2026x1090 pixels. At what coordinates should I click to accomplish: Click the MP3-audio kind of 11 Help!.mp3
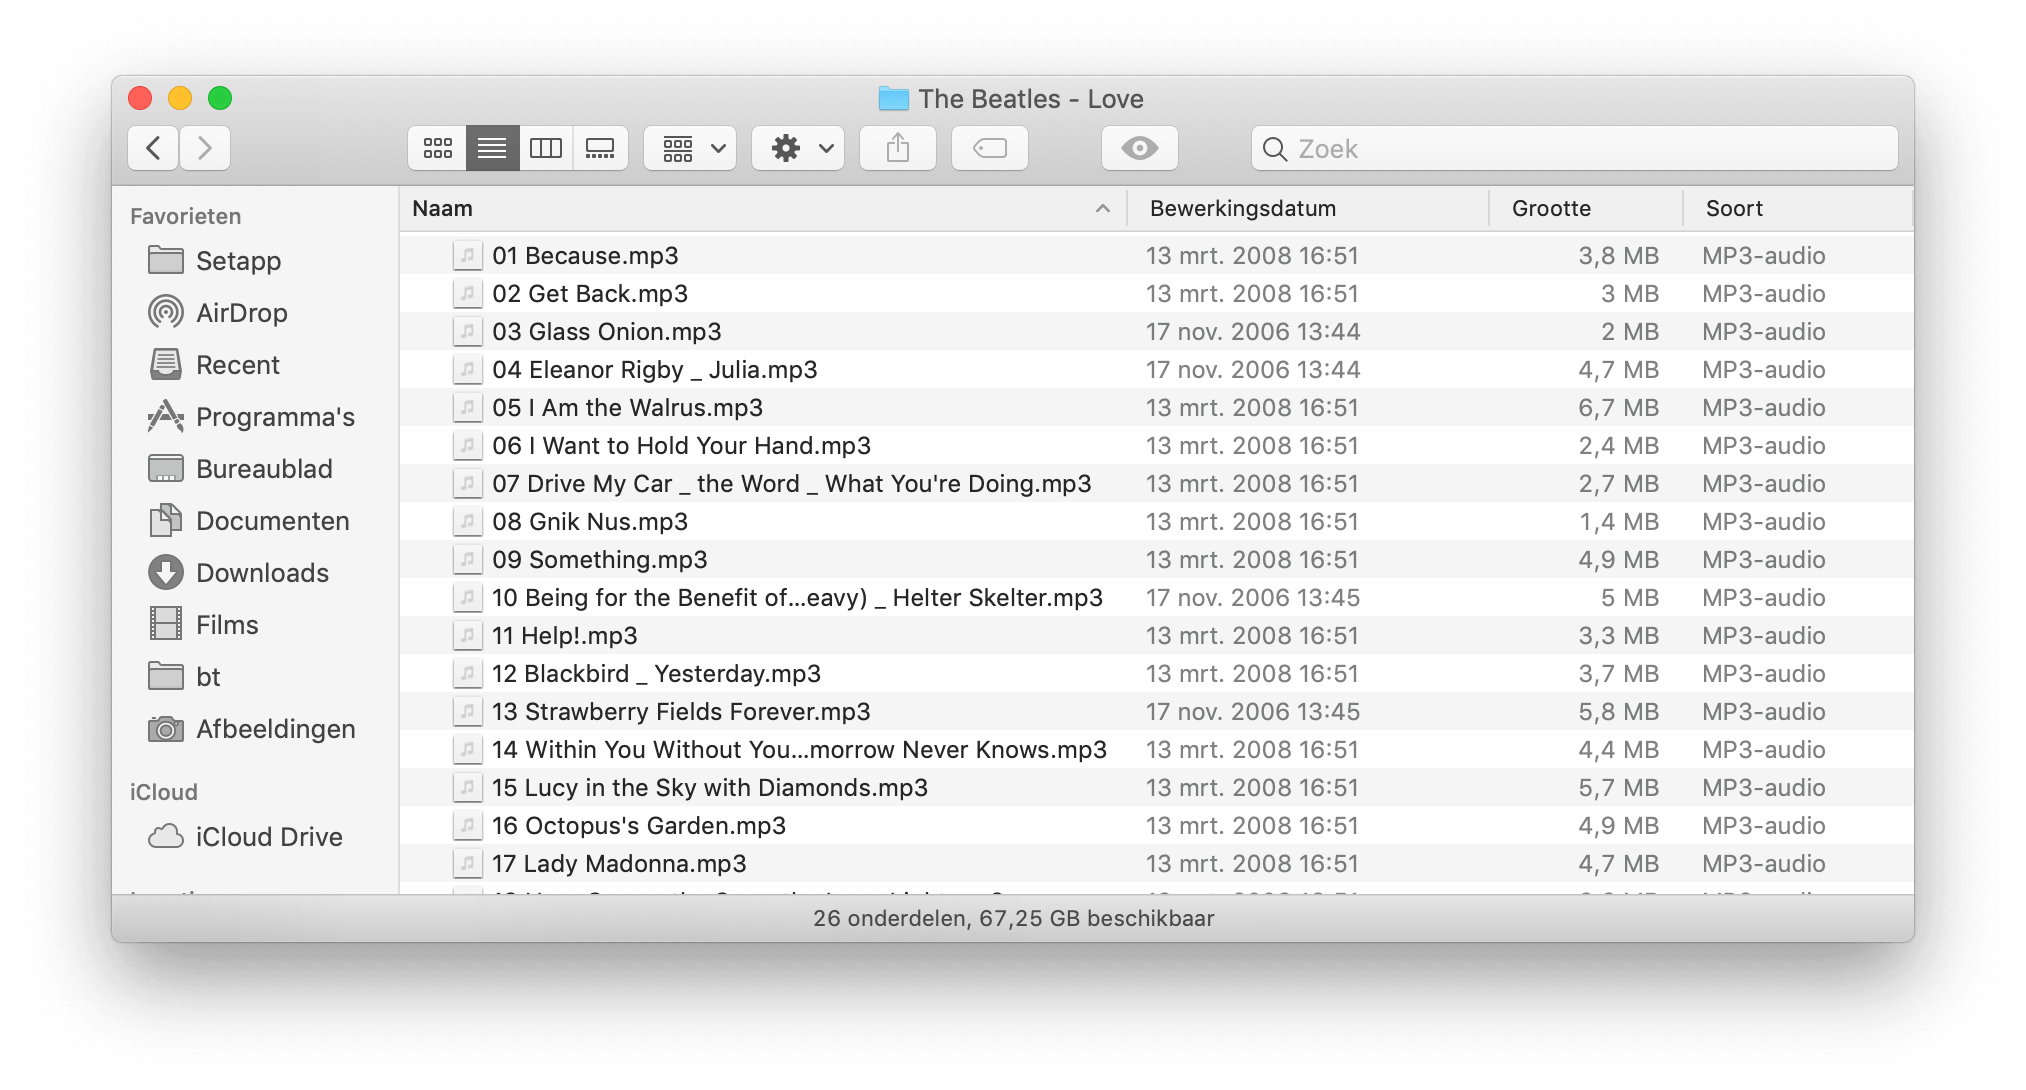(x=1764, y=636)
